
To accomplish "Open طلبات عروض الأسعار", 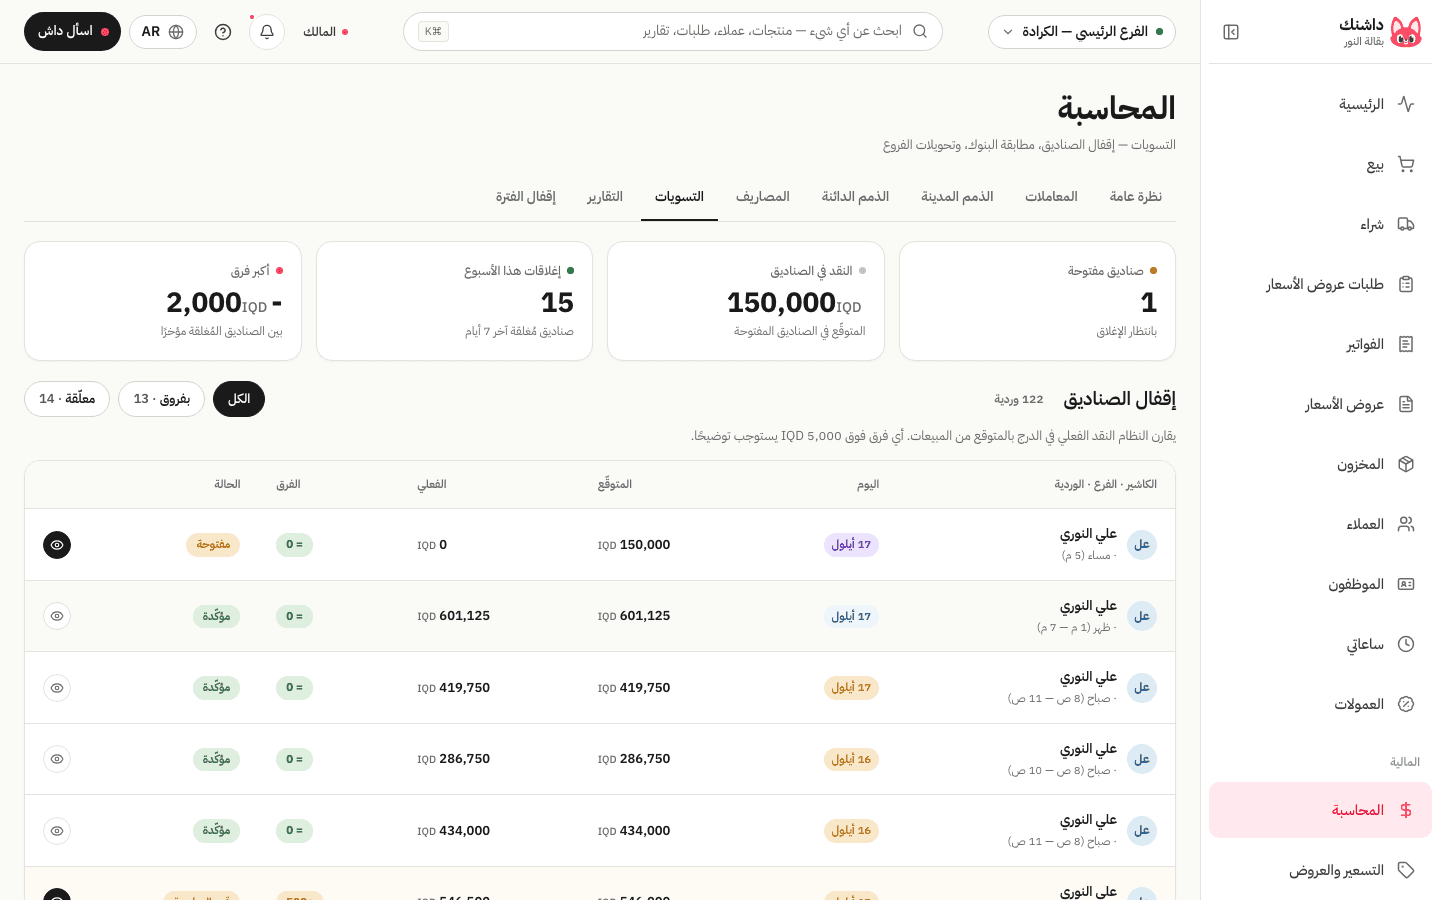I will point(1320,284).
